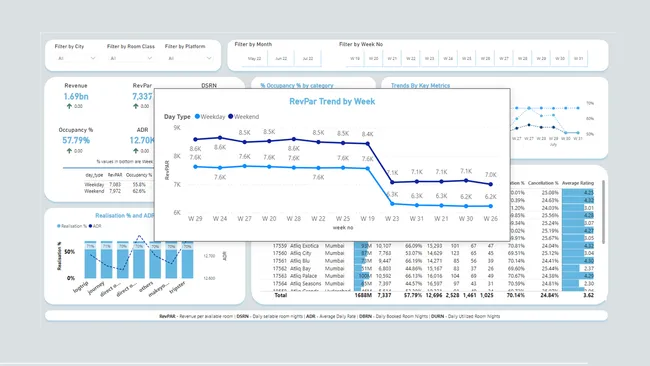Click the green up arrow under Revenue
The height and width of the screenshot is (366, 650).
69,106
